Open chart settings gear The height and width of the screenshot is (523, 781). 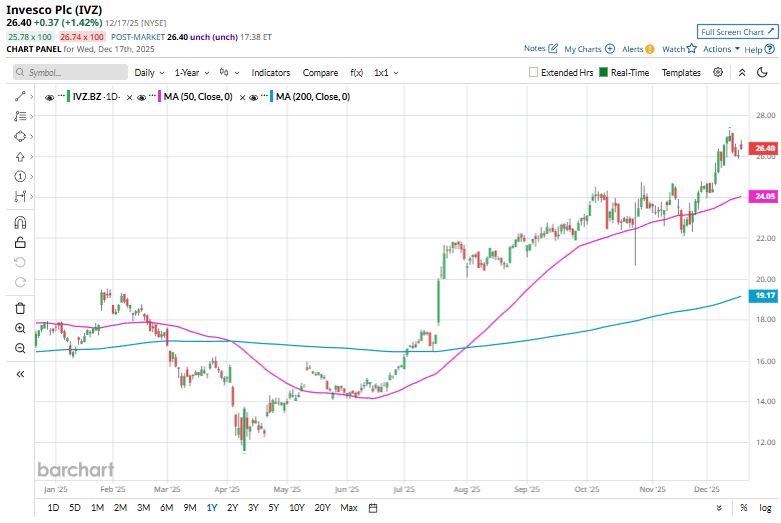[x=718, y=72]
